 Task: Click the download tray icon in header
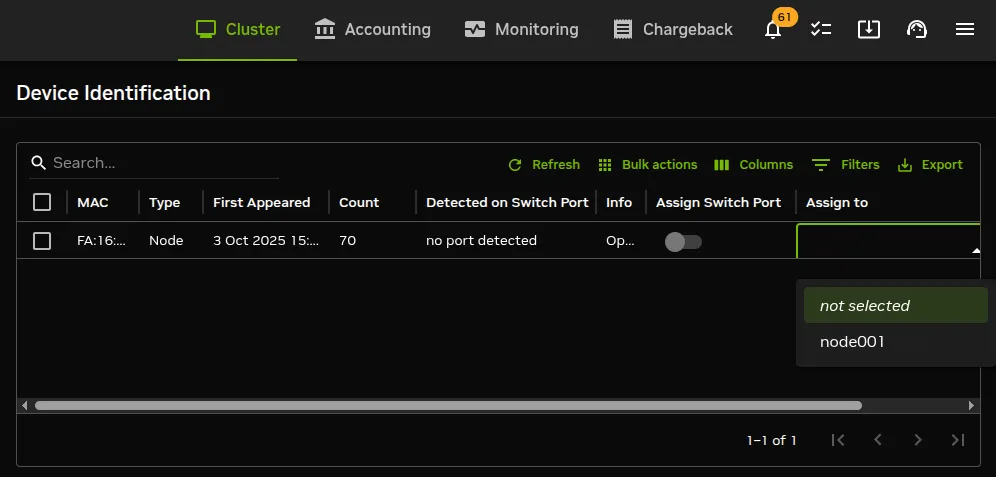pos(868,29)
